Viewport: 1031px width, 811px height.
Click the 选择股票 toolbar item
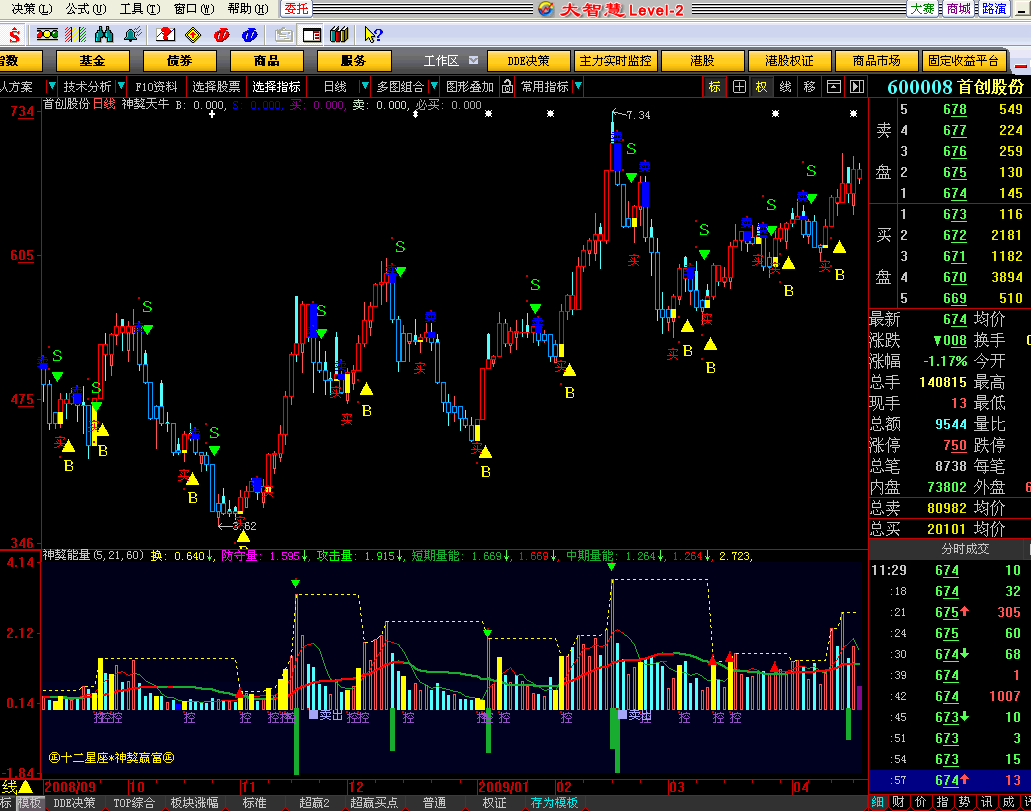pyautogui.click(x=216, y=87)
